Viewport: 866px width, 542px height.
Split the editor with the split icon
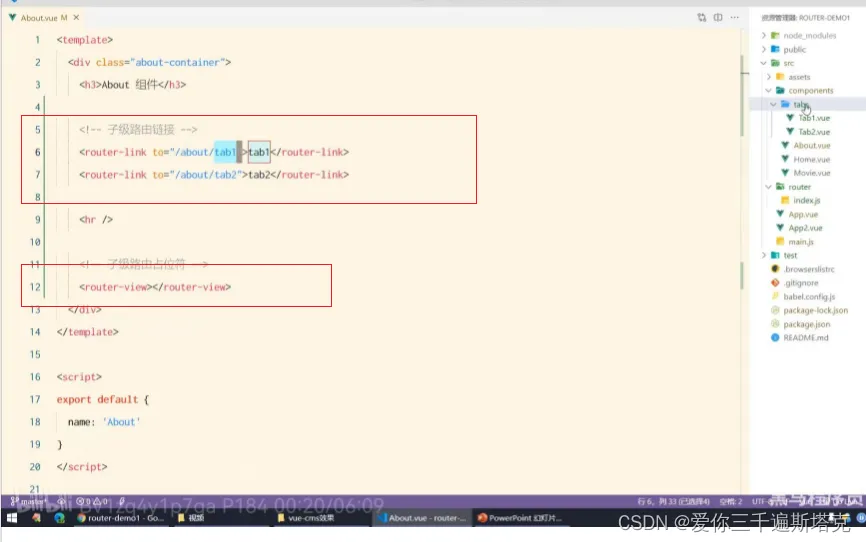coord(718,17)
